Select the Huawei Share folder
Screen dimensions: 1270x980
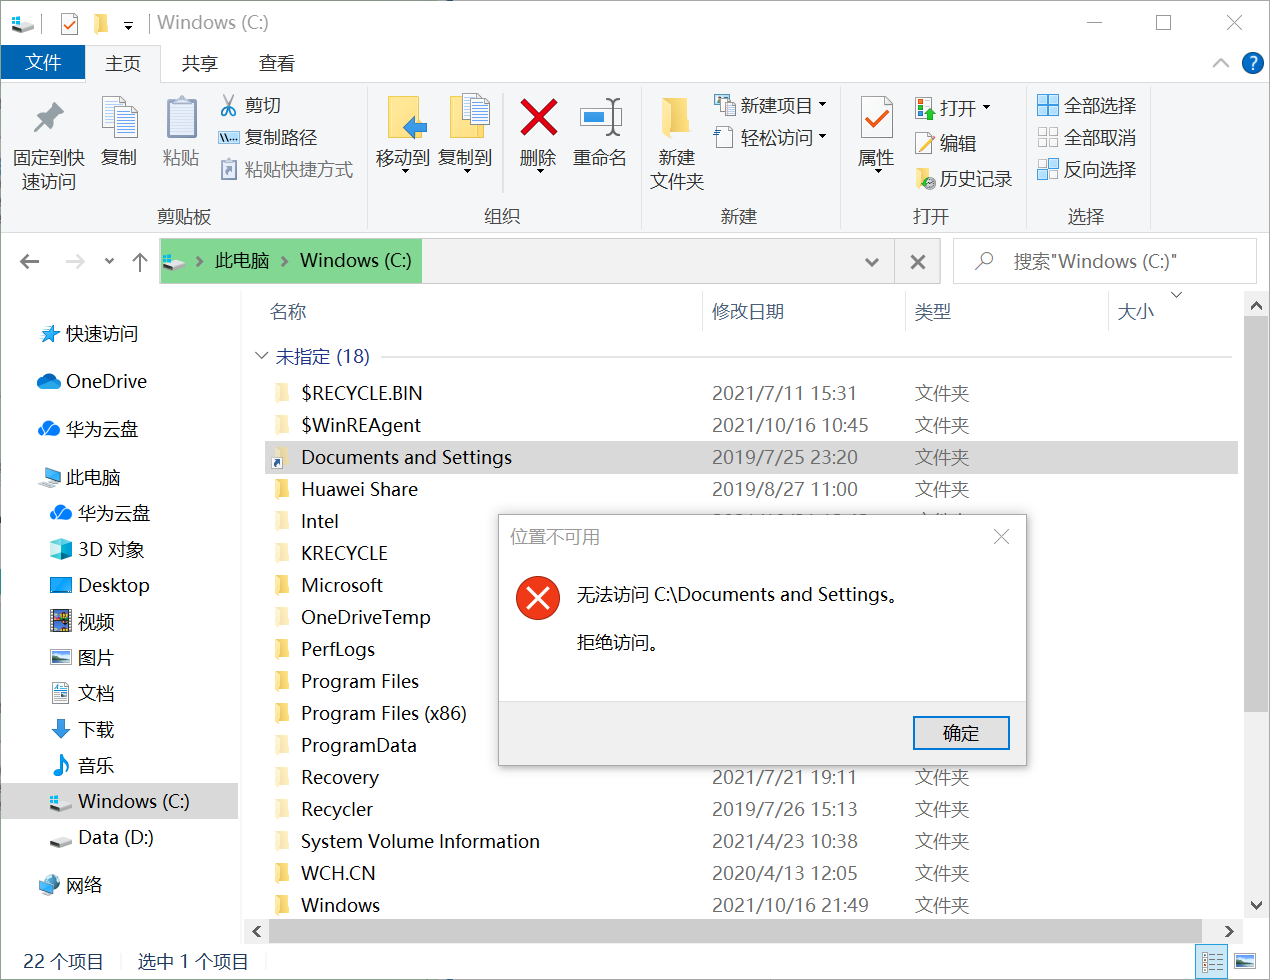pos(360,489)
